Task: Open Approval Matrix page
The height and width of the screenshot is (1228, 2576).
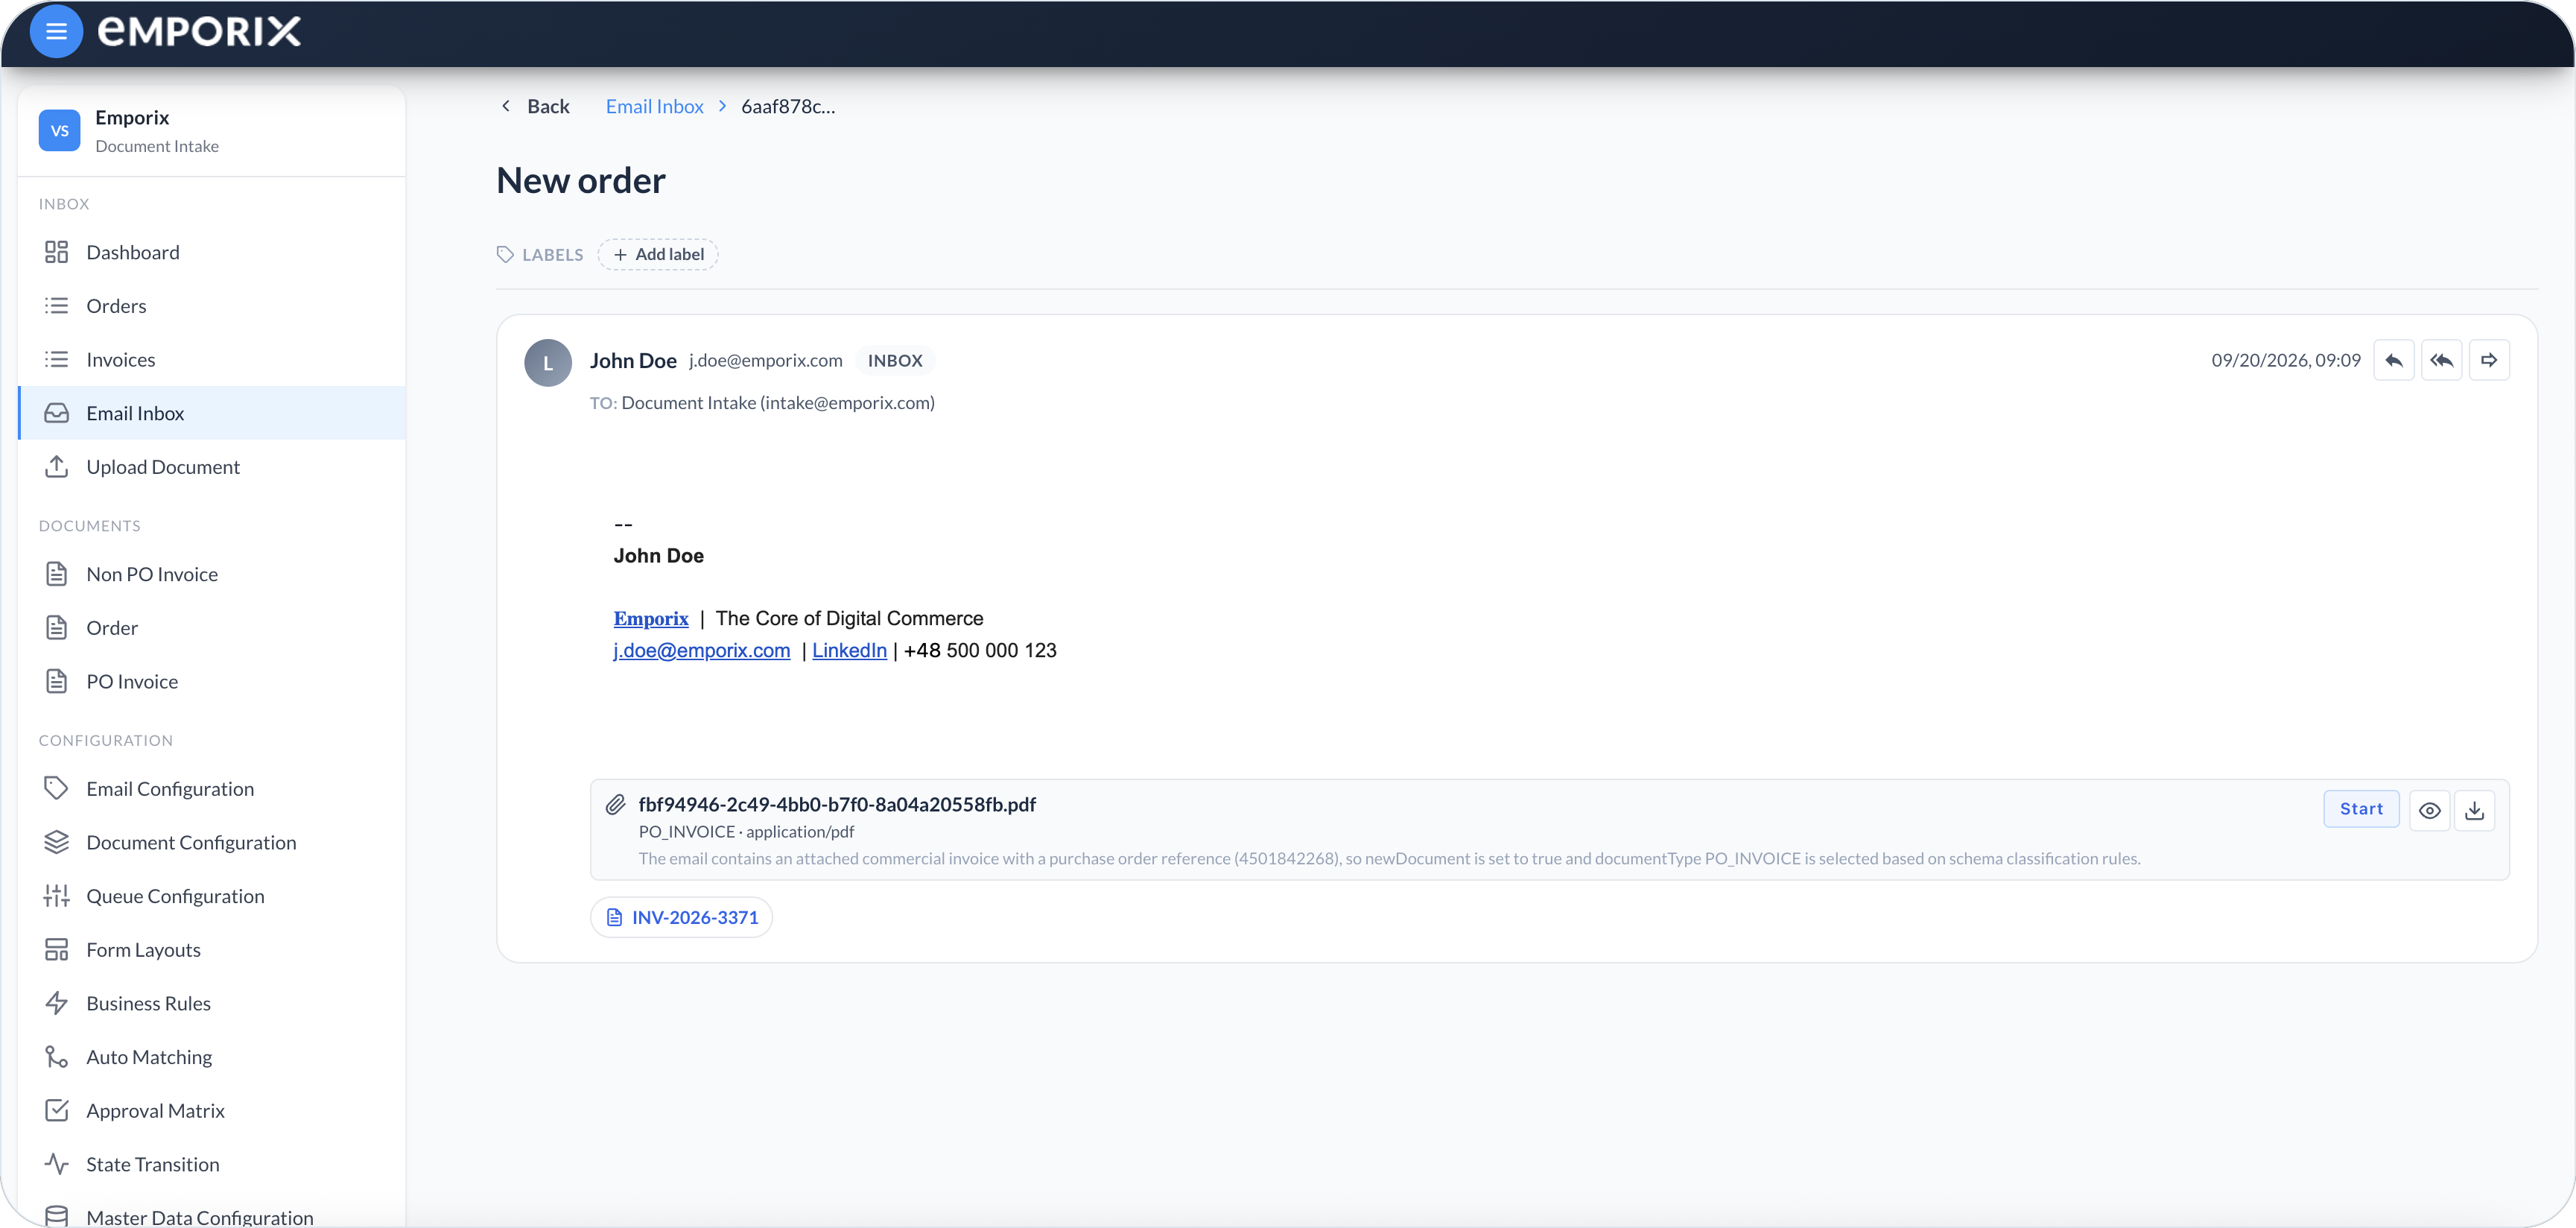Action: tap(212, 1111)
